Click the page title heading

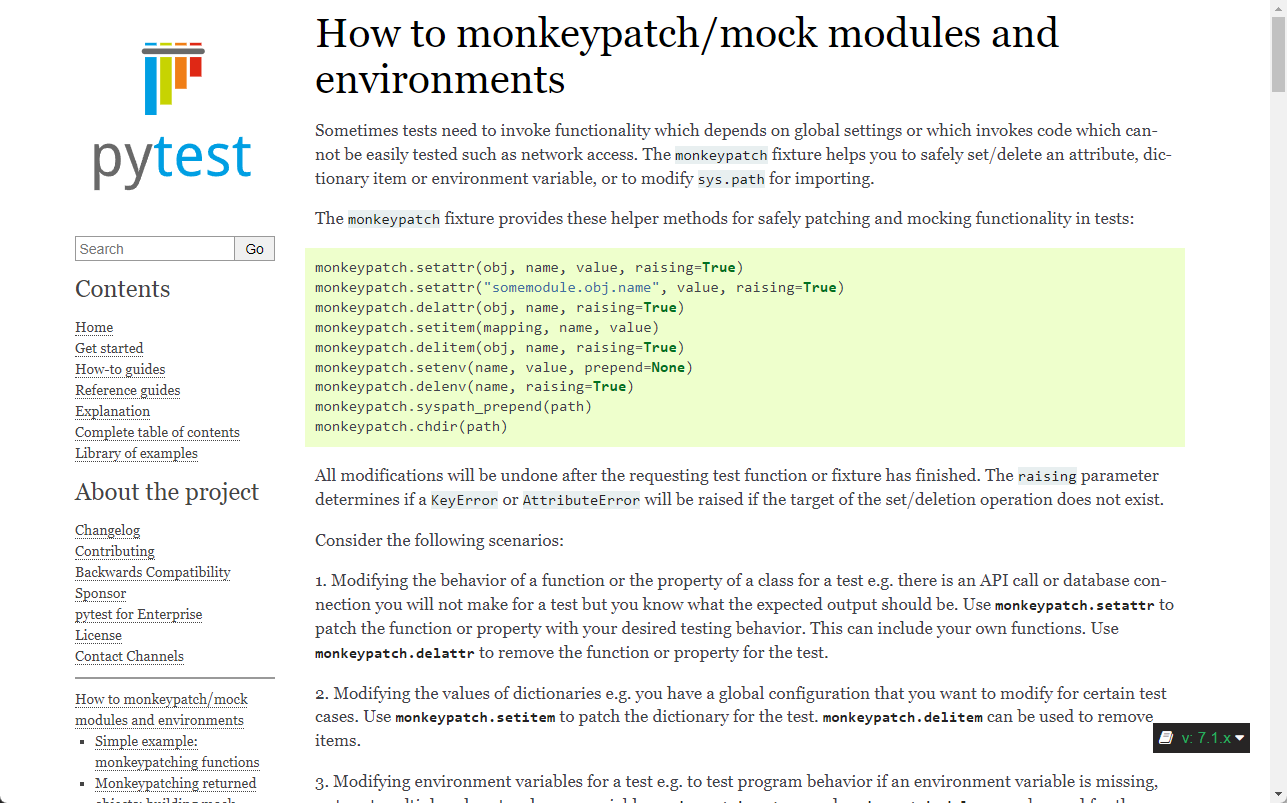pos(686,55)
